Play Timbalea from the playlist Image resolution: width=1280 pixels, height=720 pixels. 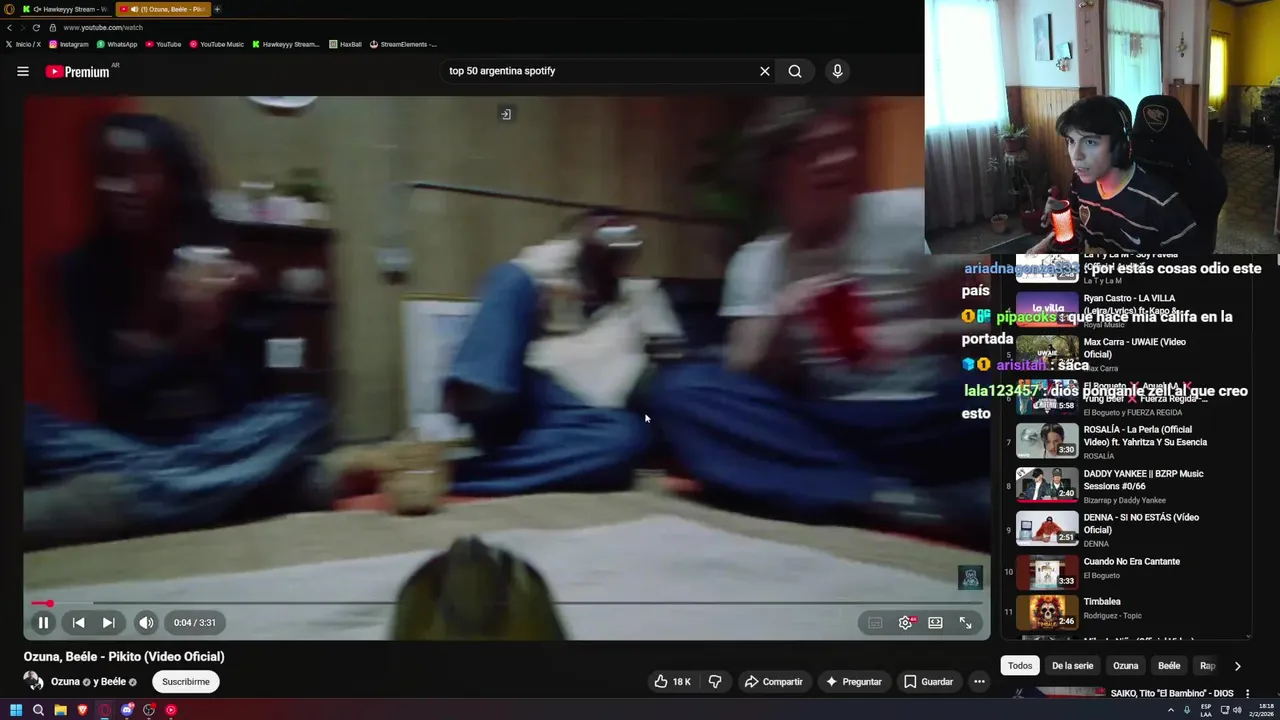[x=1125, y=611]
